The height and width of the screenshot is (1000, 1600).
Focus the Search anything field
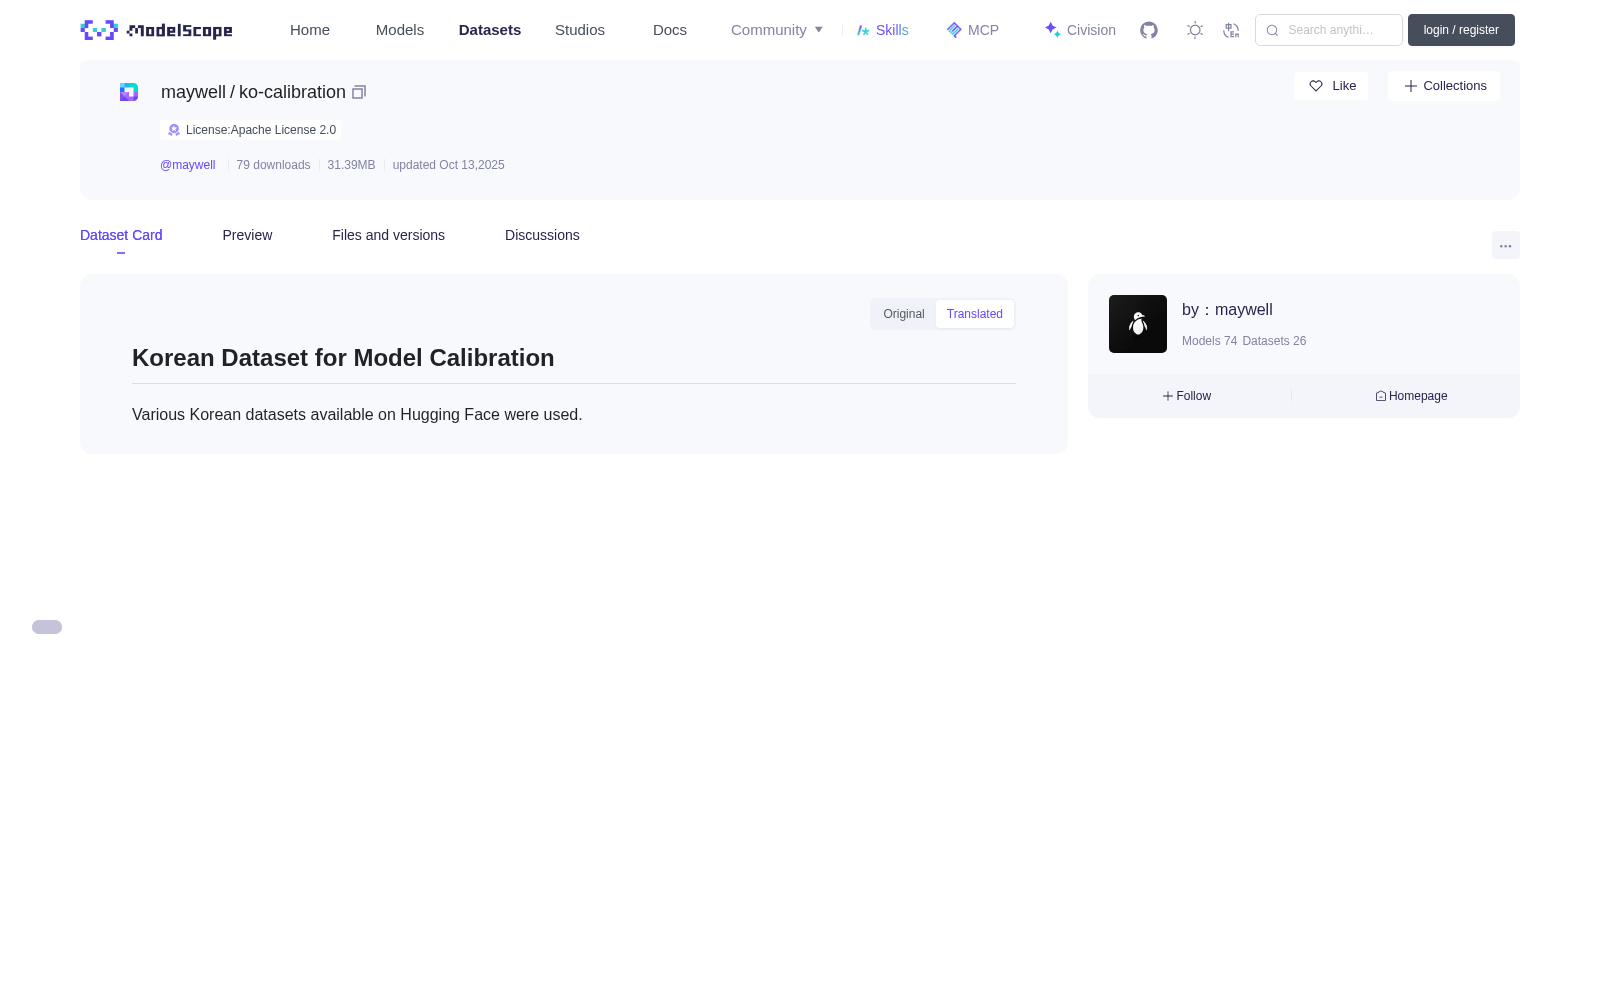coord(1329,30)
